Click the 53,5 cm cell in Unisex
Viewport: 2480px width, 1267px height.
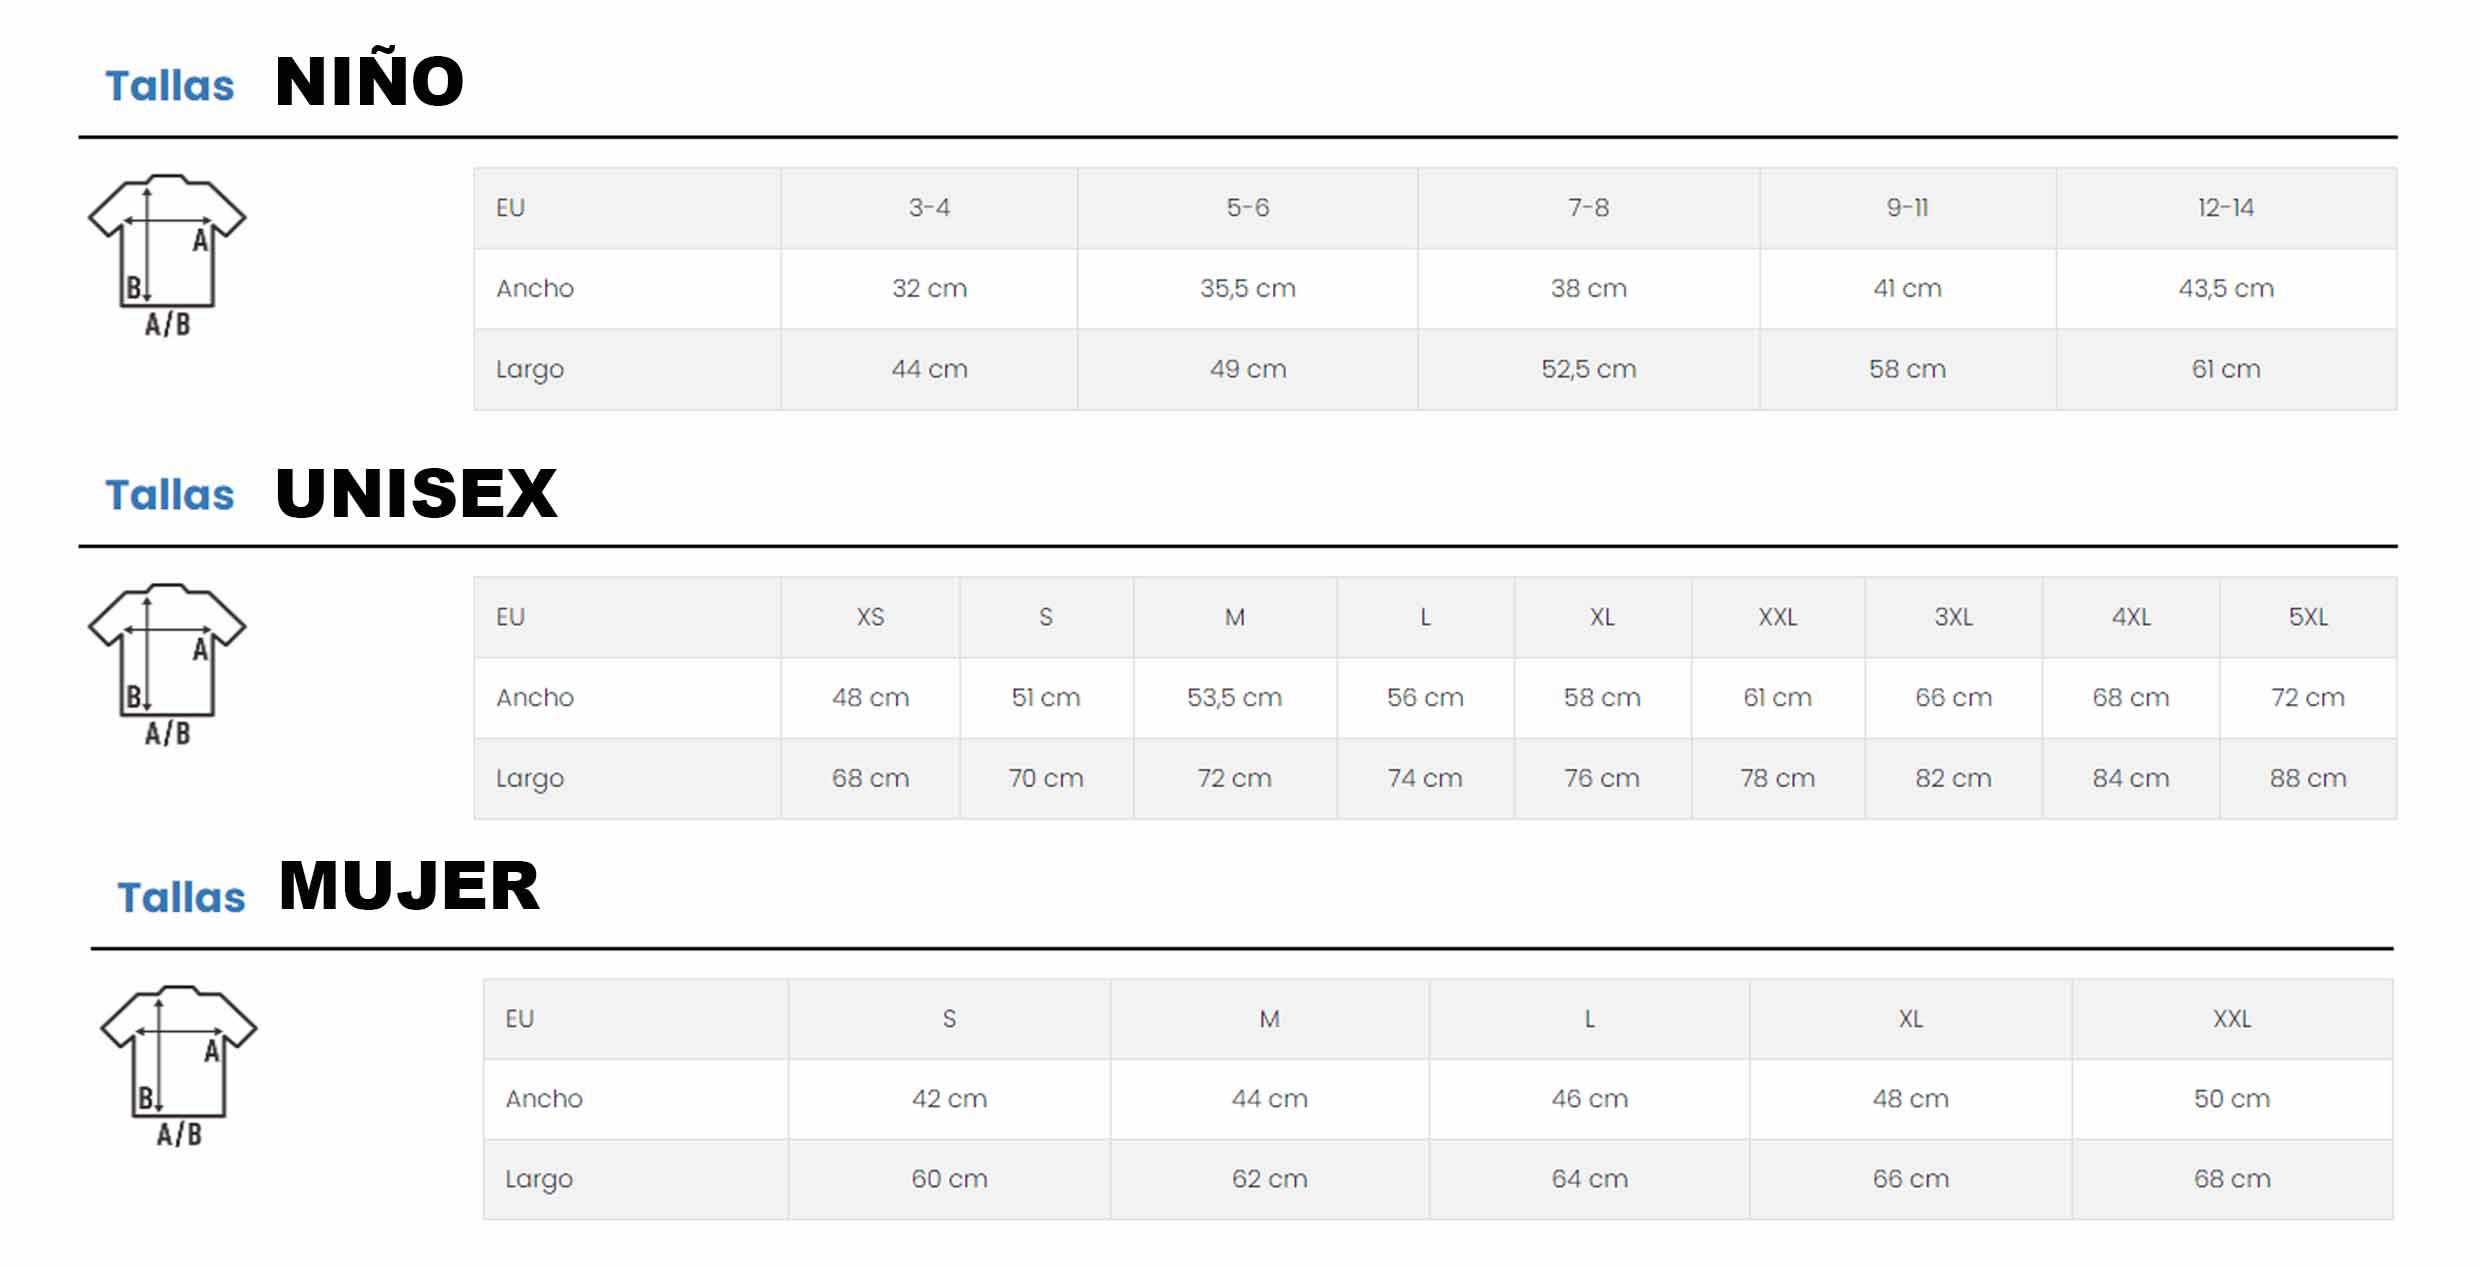1234,698
